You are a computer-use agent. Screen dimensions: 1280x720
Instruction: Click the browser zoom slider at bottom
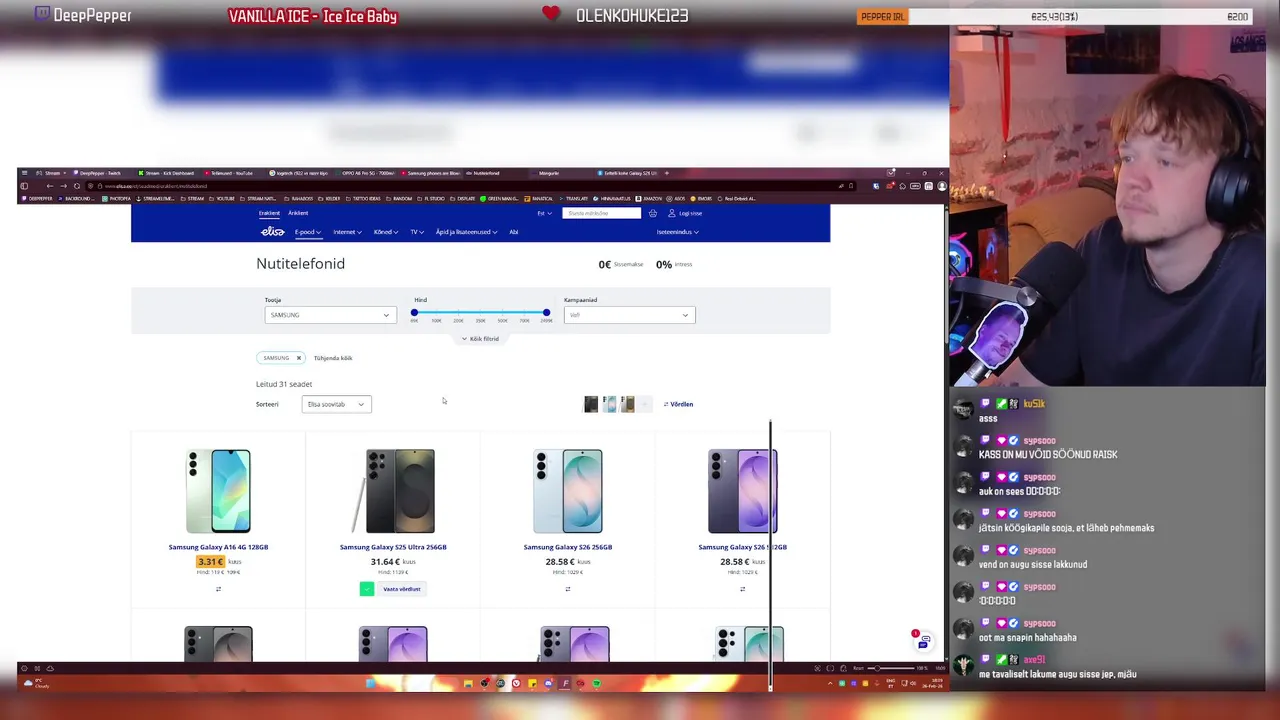[893, 668]
